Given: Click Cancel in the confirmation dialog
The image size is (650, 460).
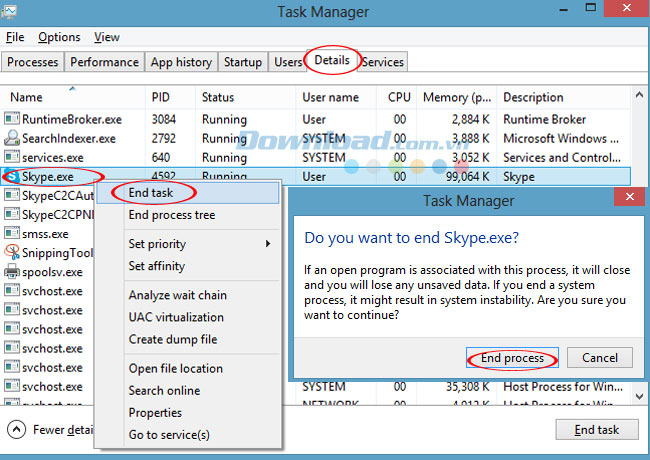Looking at the screenshot, I should (599, 358).
